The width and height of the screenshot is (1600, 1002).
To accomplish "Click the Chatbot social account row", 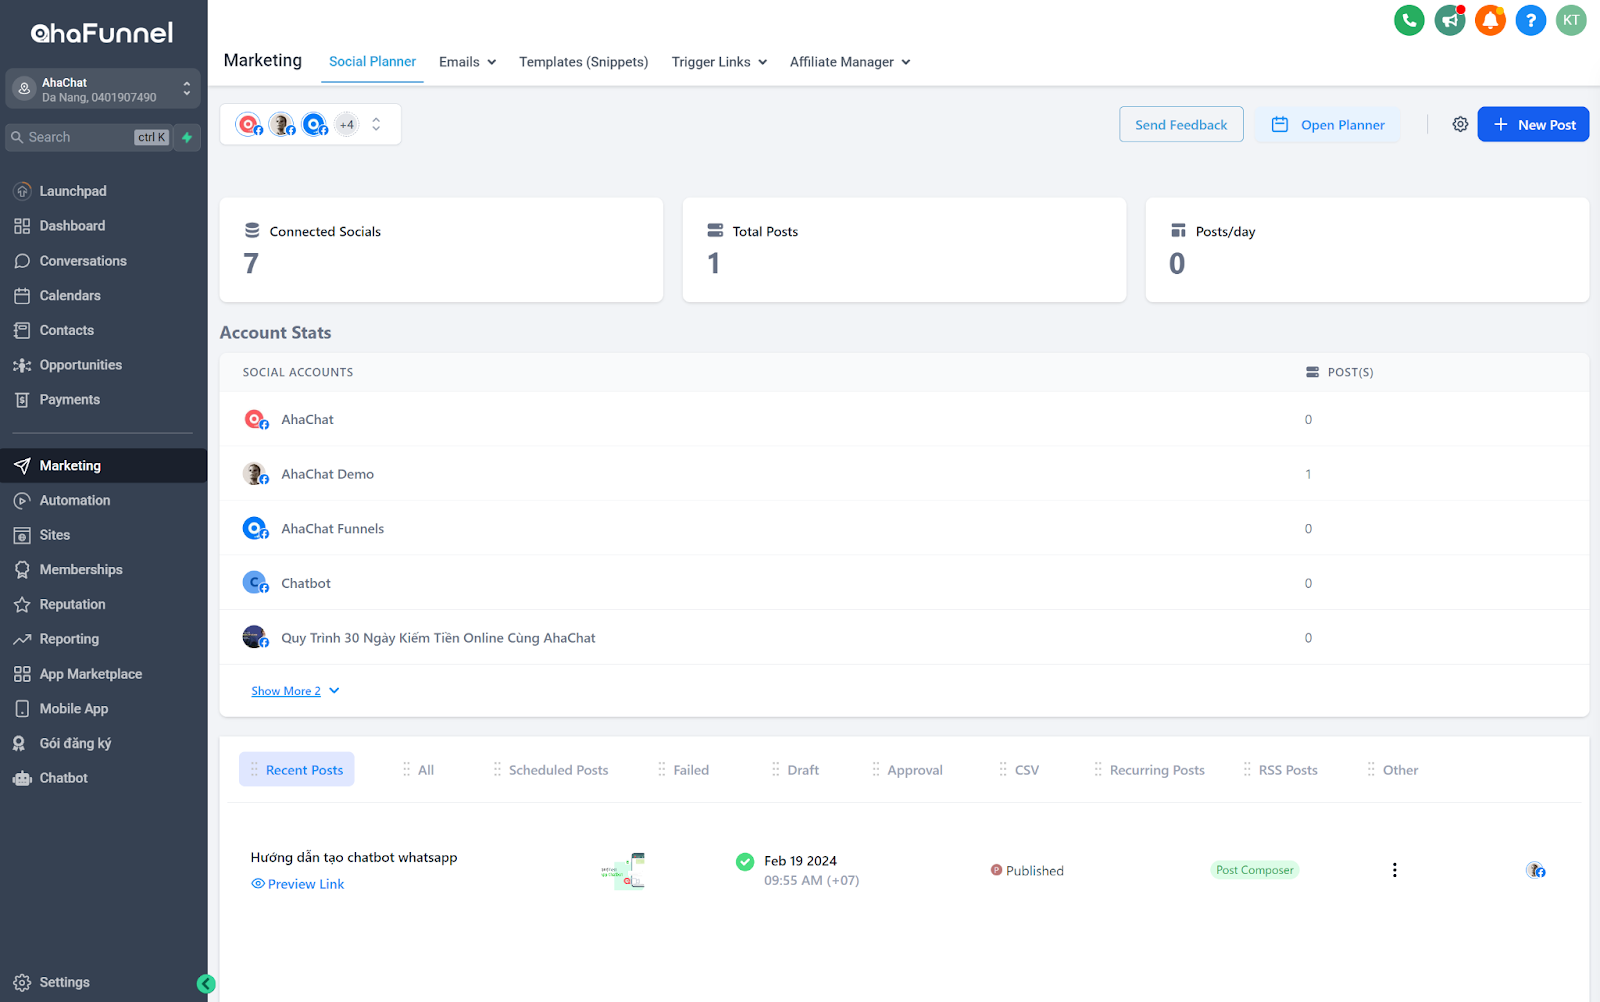I will point(904,583).
